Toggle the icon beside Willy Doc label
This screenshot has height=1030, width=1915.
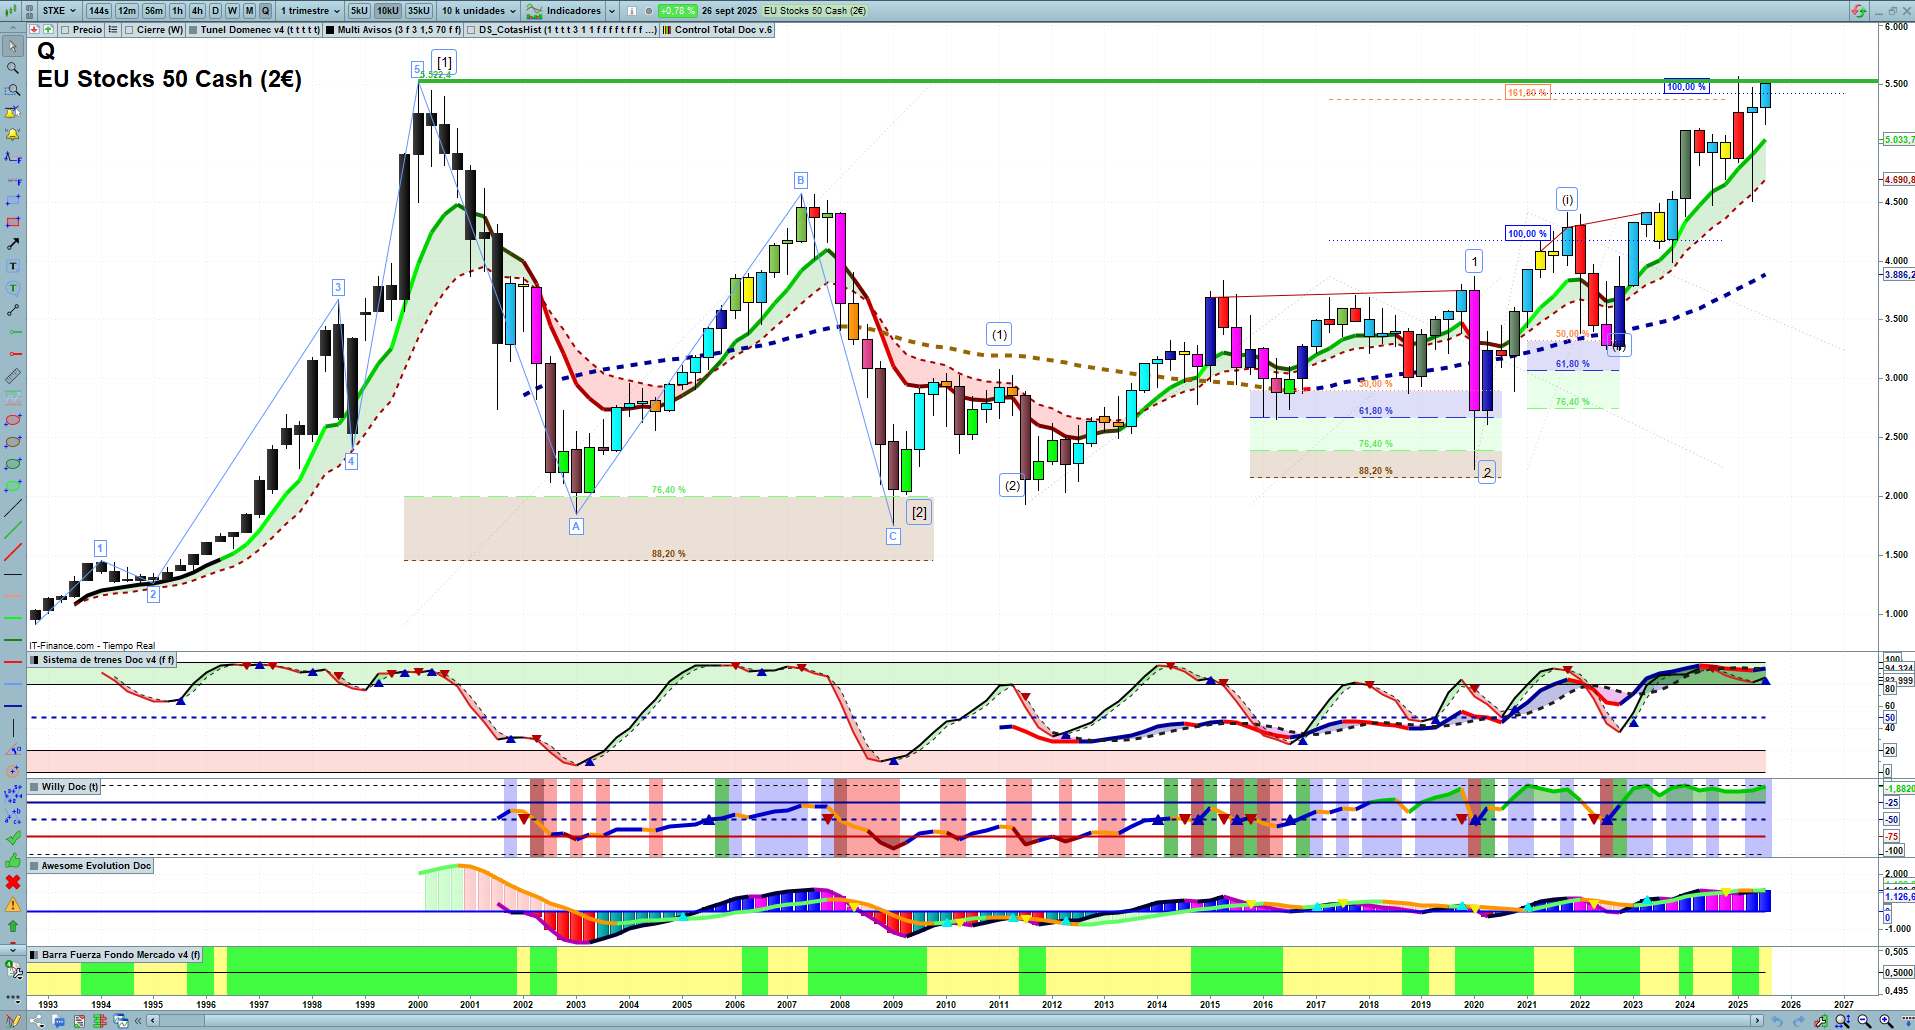[x=35, y=787]
